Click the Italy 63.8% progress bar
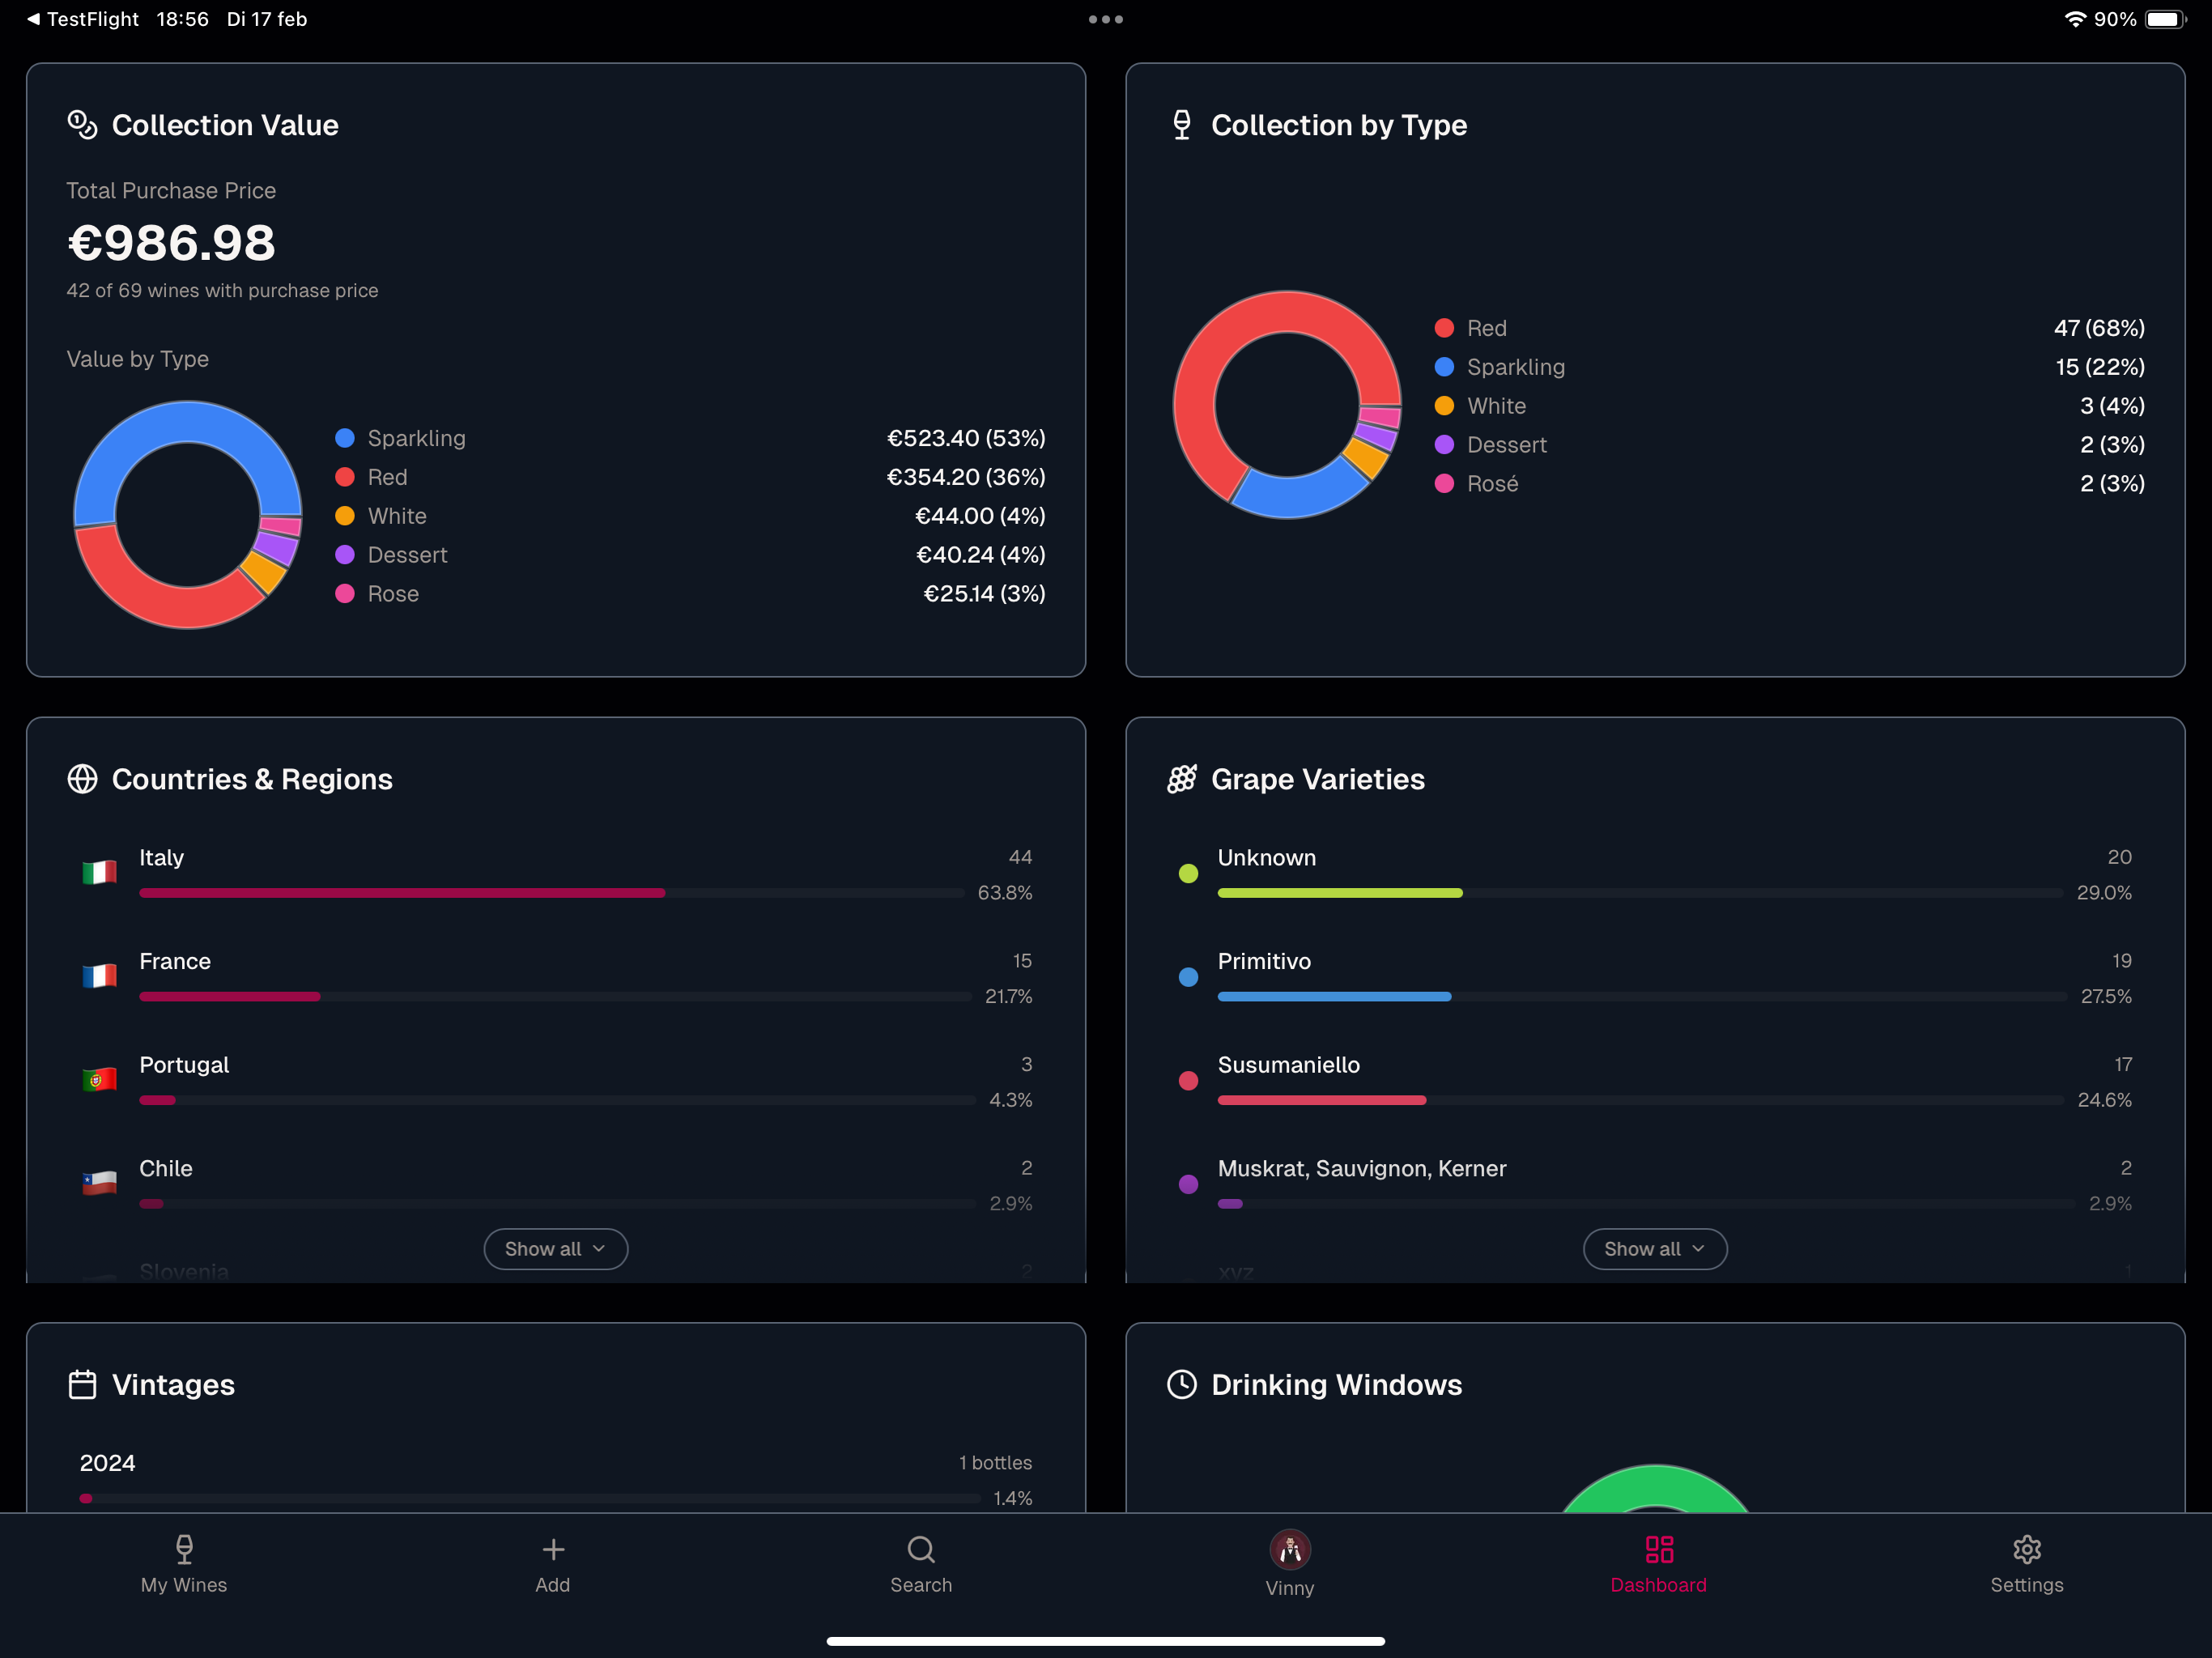 click(552, 893)
